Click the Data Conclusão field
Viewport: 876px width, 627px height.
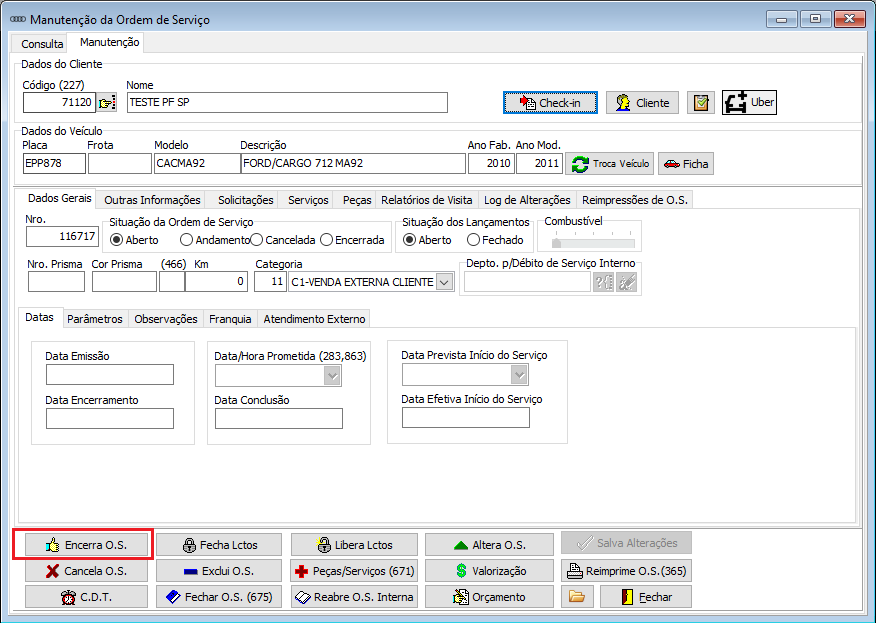pyautogui.click(x=279, y=419)
